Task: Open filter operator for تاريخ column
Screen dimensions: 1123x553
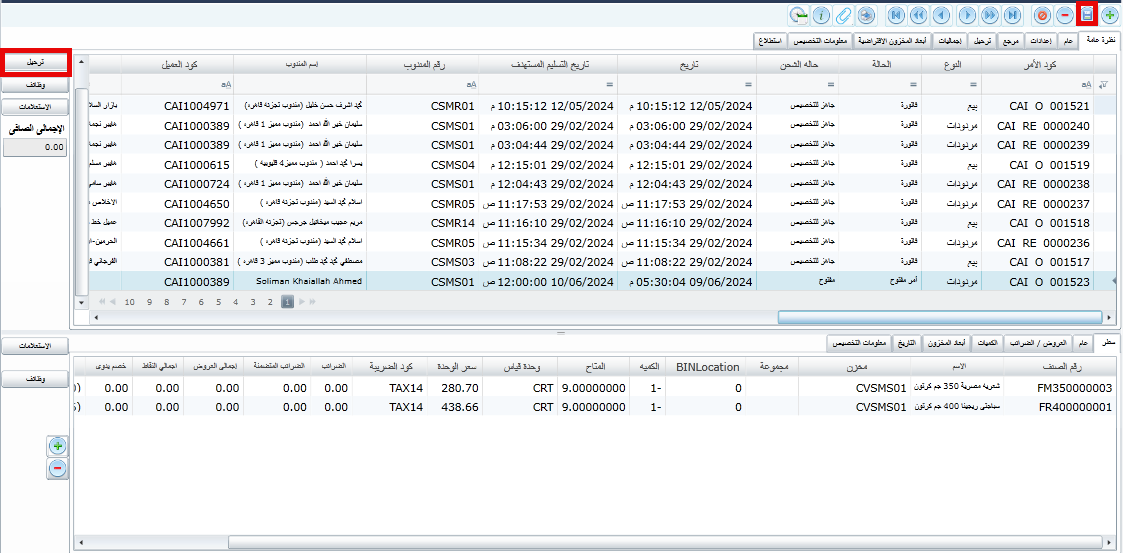Action: click(x=749, y=84)
